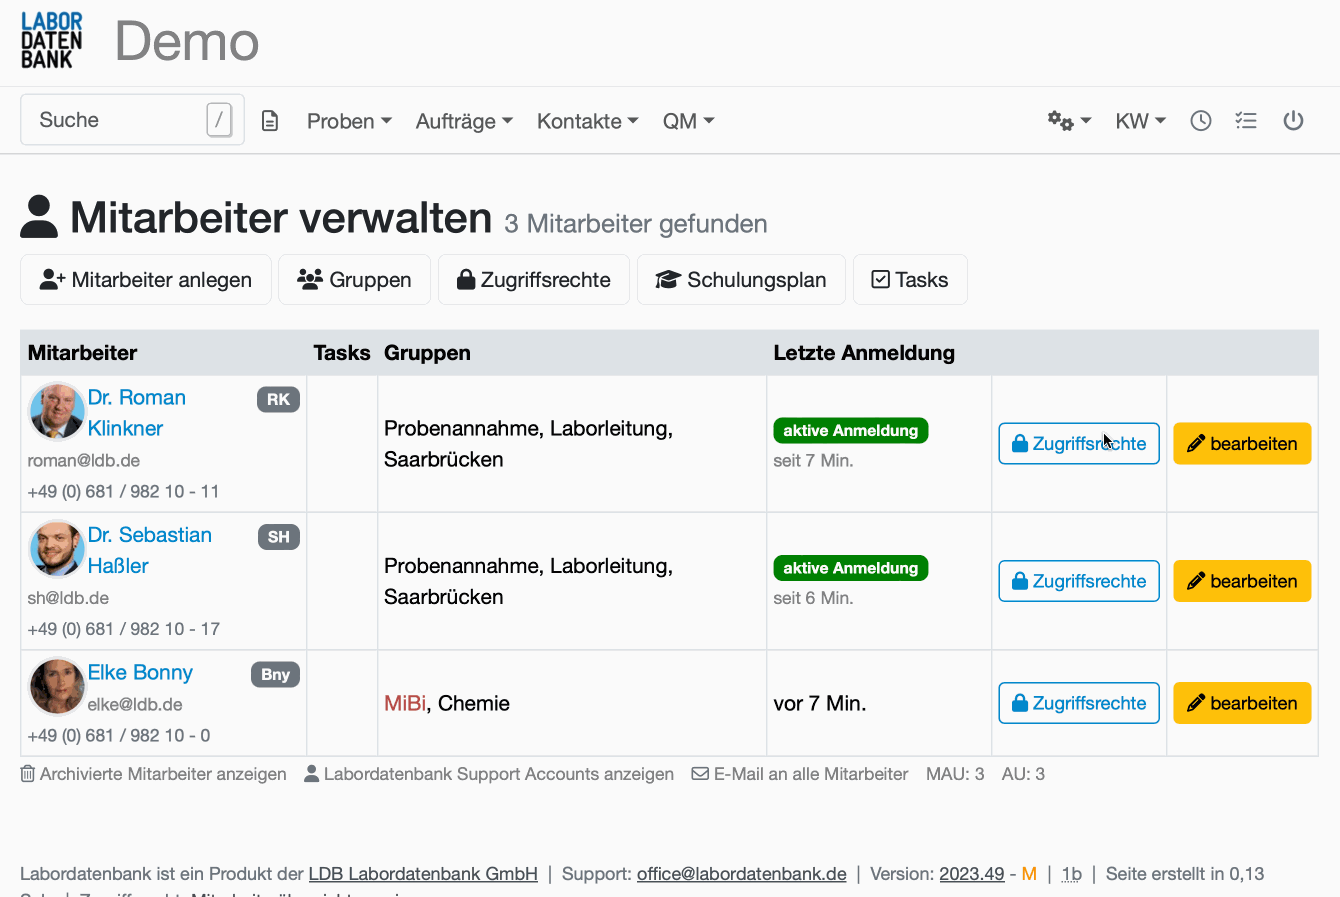The height and width of the screenshot is (897, 1340).
Task: Show Labordatenbank support accounts
Action: pos(488,773)
